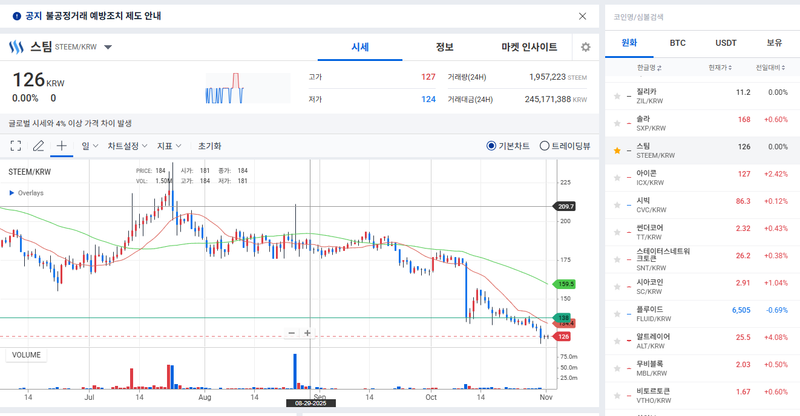Screen dimensions: 800x416
Task: Add ICX/KRW to favorites with star
Action: (x=617, y=176)
